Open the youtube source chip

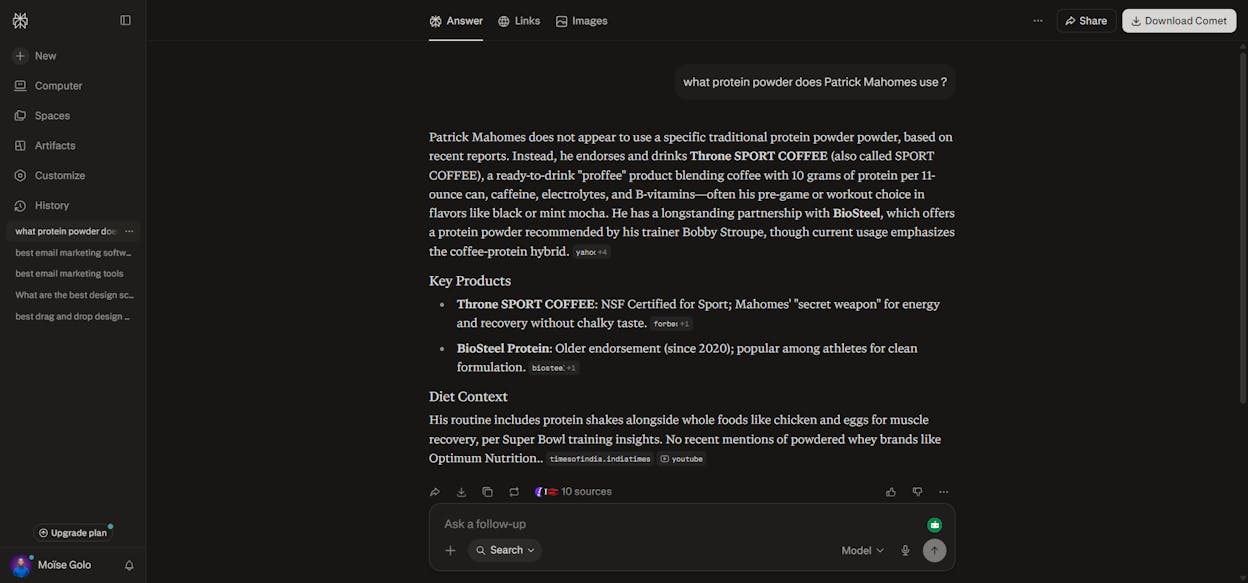point(682,459)
